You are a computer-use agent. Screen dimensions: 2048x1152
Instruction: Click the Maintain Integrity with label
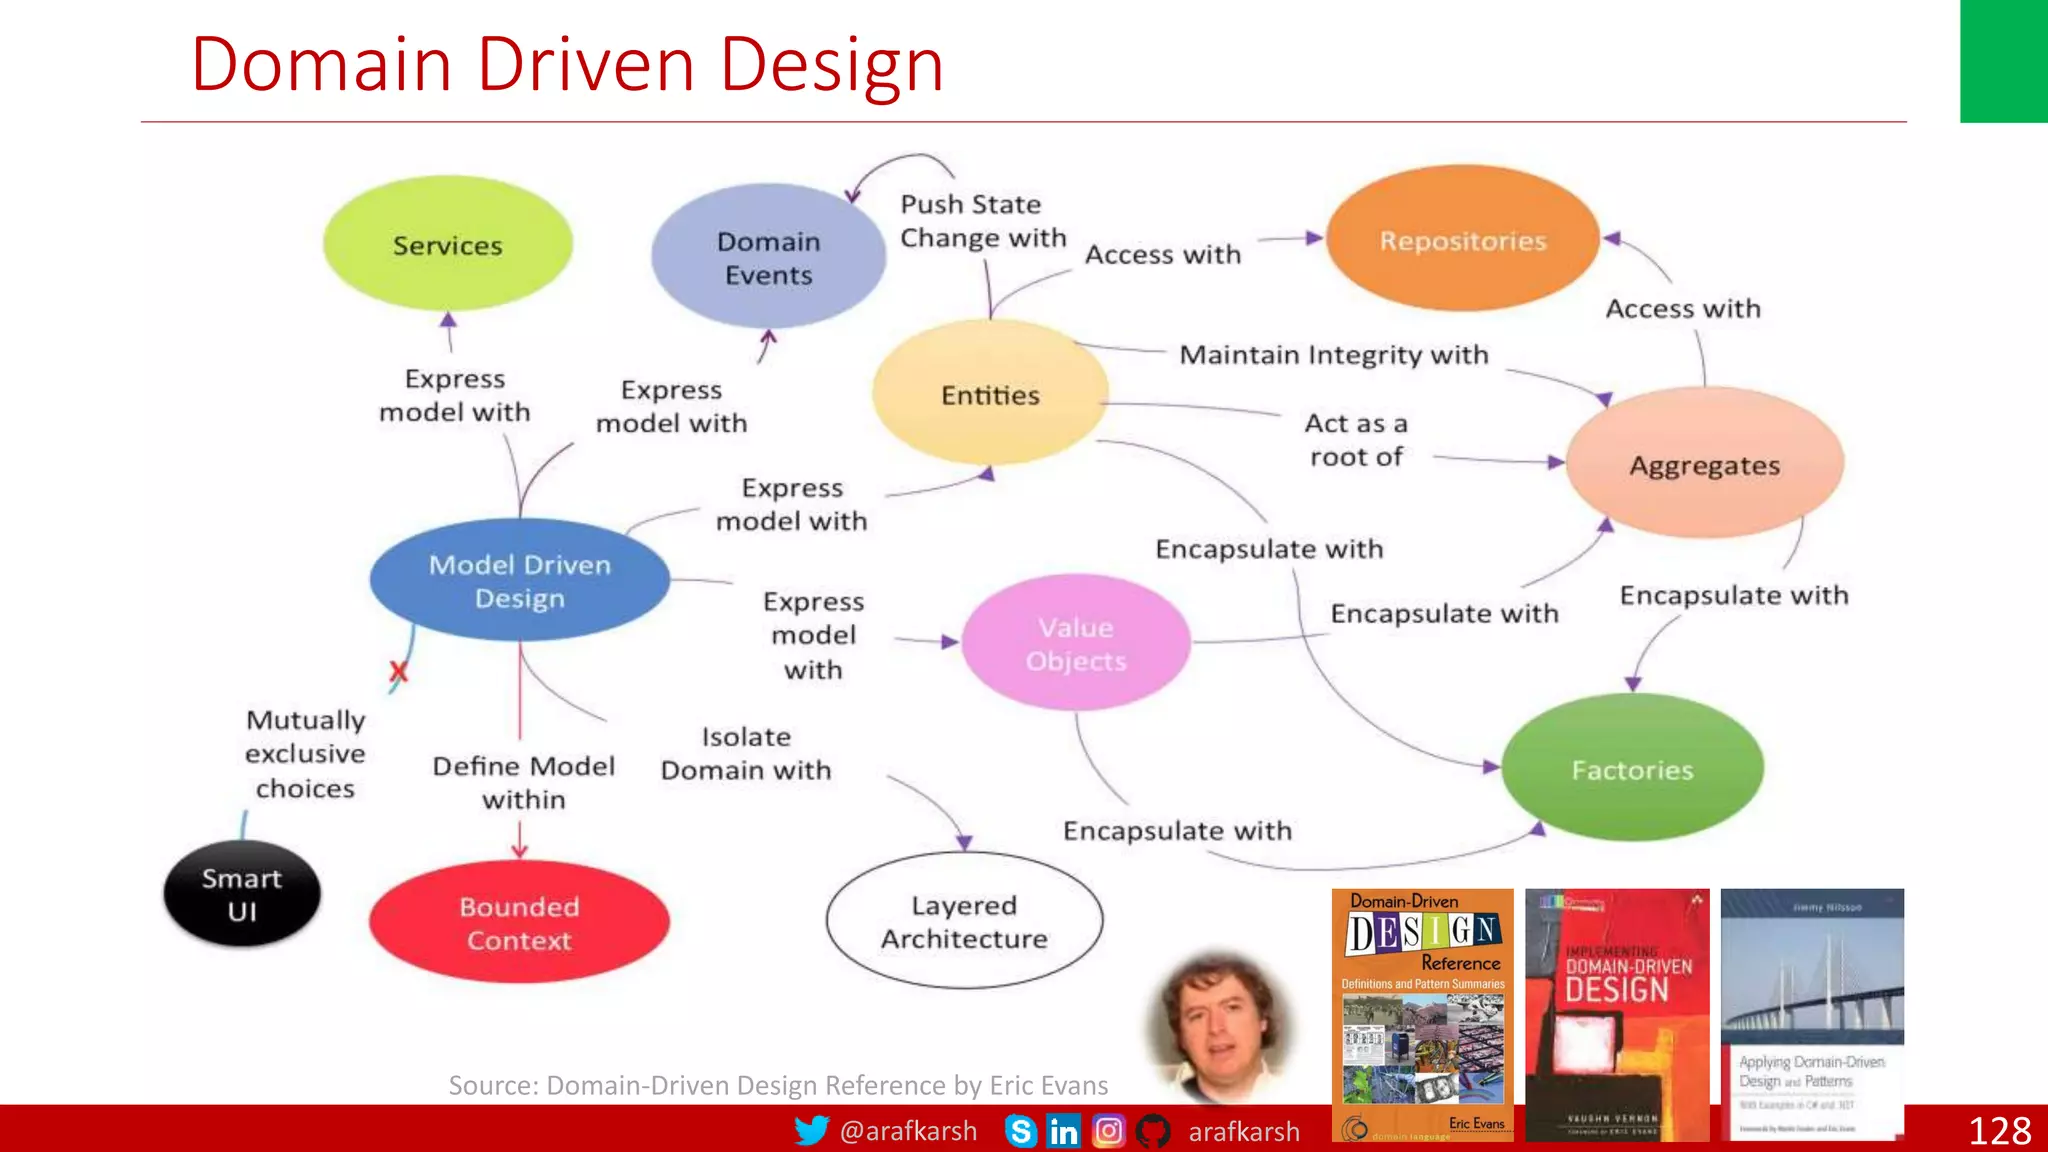pyautogui.click(x=1334, y=355)
